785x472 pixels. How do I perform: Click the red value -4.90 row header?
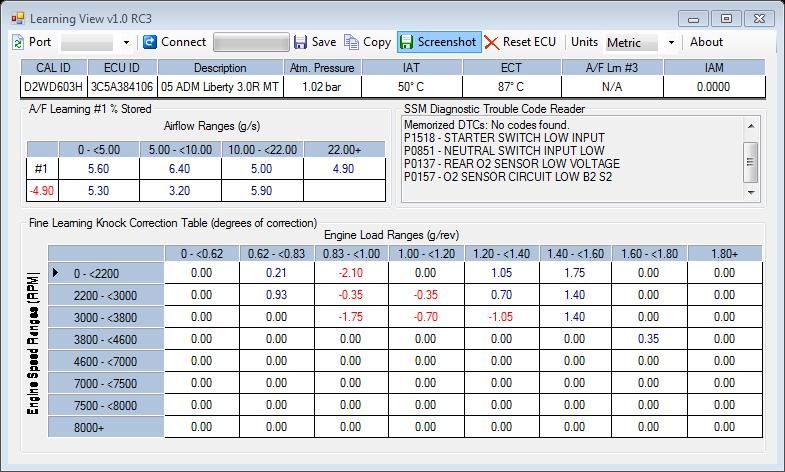(42, 191)
